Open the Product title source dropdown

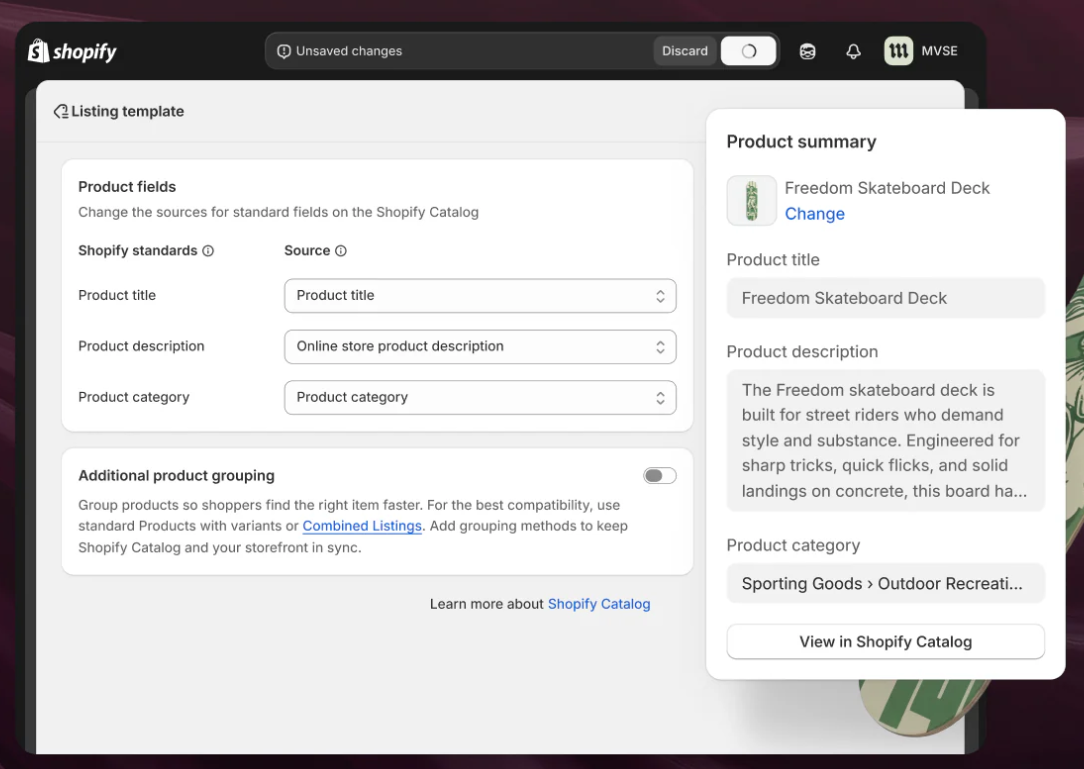tap(480, 296)
